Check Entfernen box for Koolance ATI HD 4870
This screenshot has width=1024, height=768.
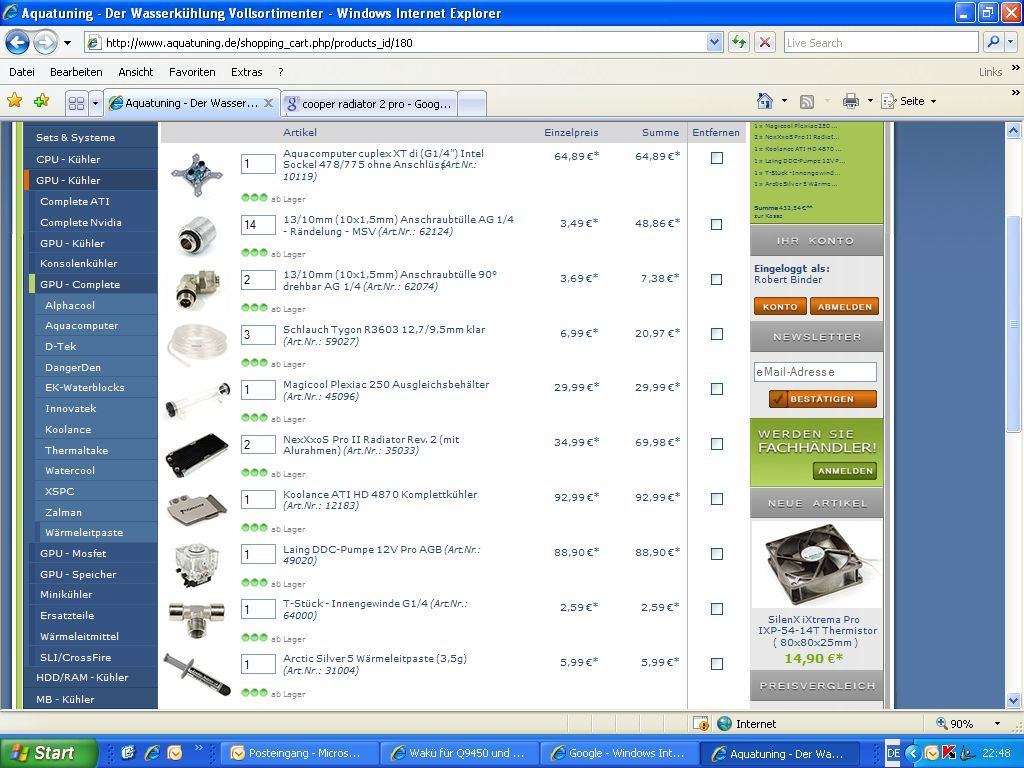pos(716,498)
